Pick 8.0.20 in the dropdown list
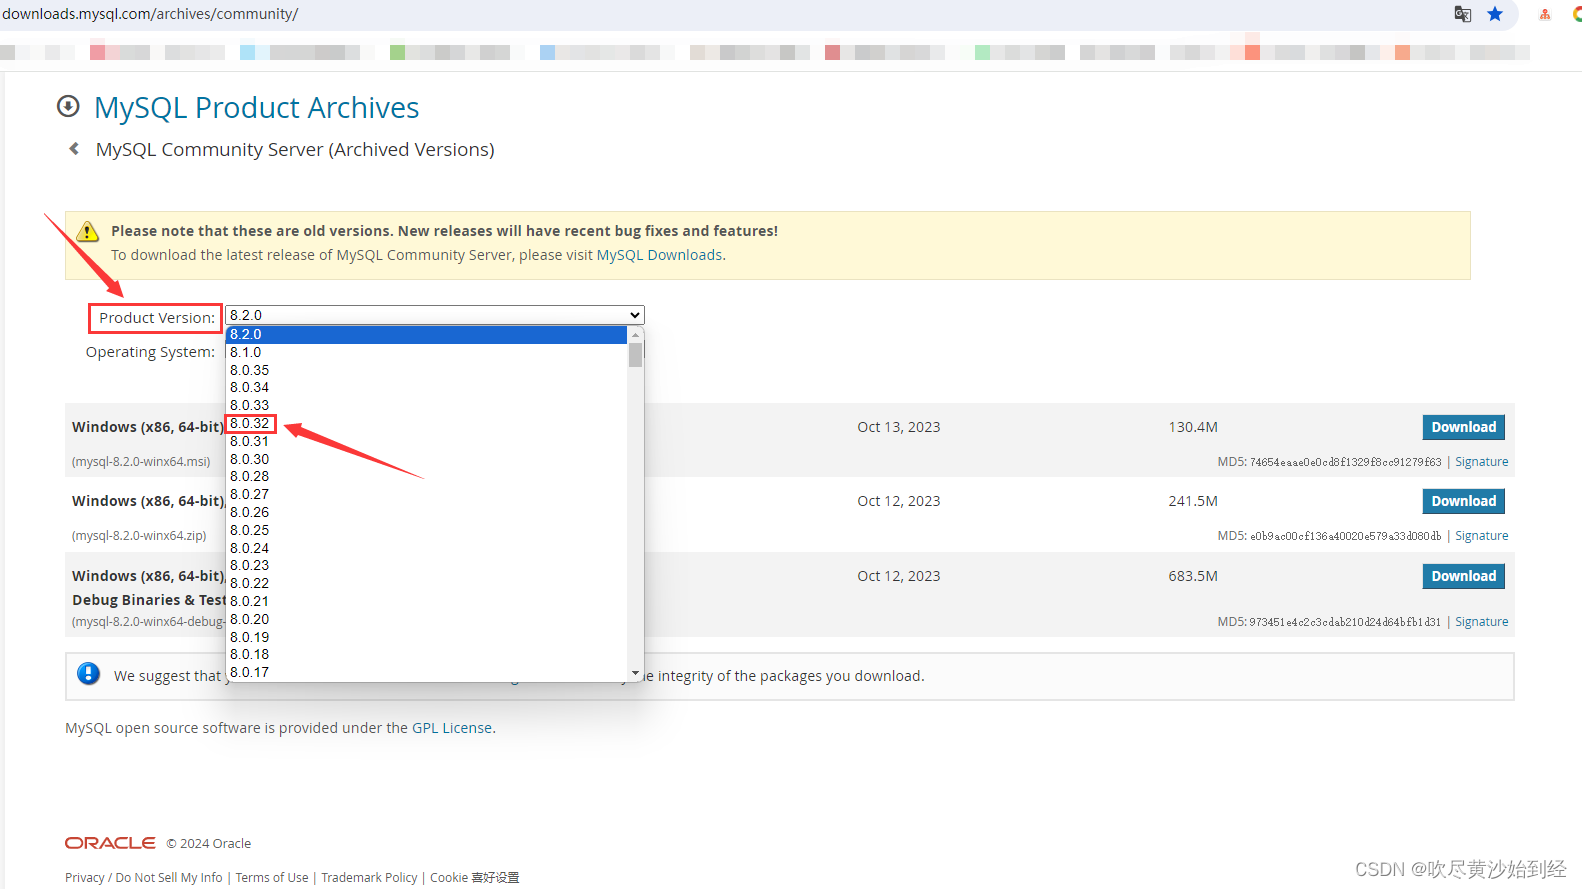Screen dimensions: 1582x889 click(x=426, y=619)
